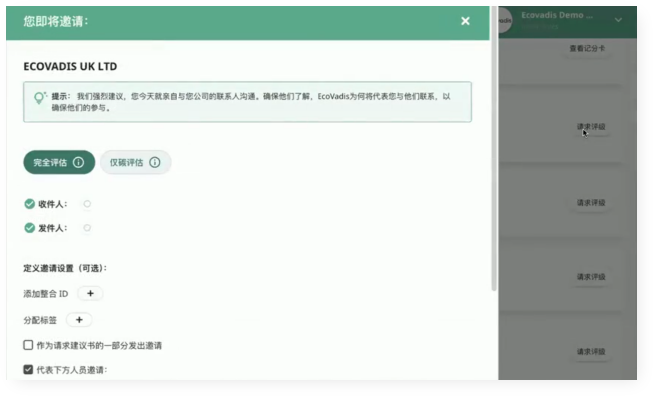Click the dialog's vertical scrollbar
Image resolution: width=653 pixels, height=396 pixels.
[x=494, y=148]
